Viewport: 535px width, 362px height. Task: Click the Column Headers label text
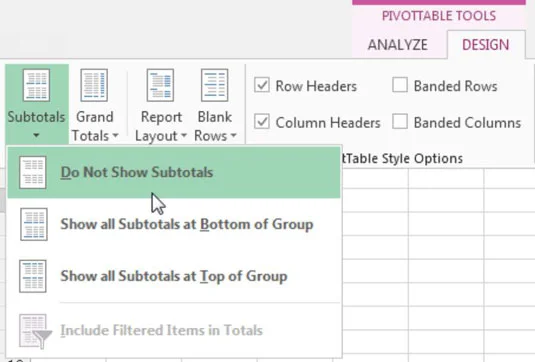(x=328, y=123)
